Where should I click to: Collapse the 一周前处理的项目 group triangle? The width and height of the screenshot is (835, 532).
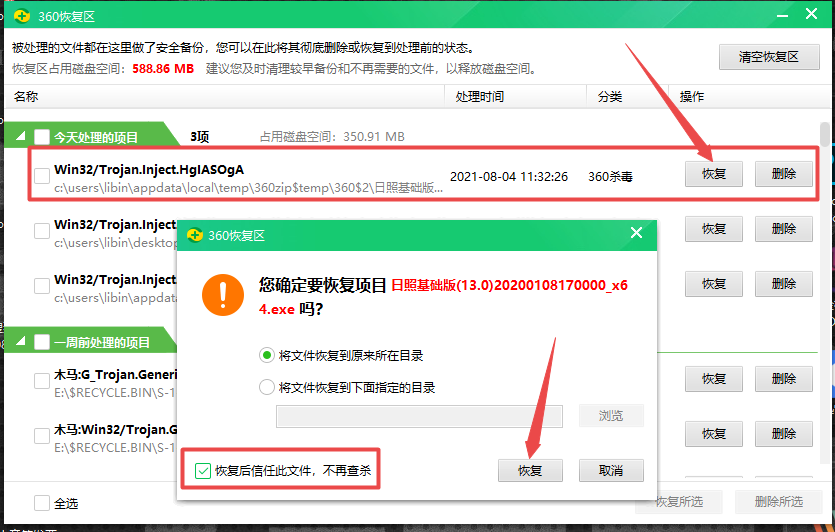point(20,343)
